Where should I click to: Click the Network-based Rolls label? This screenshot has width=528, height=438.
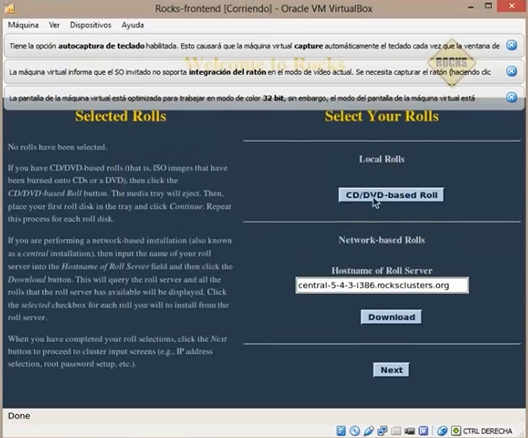click(x=382, y=240)
